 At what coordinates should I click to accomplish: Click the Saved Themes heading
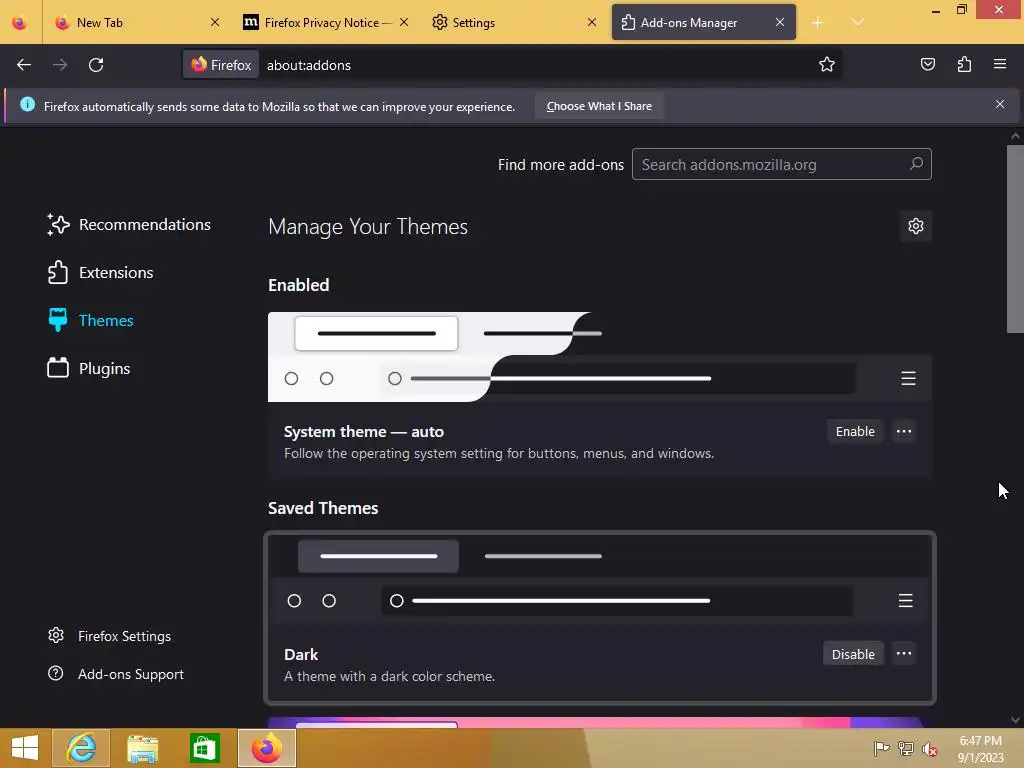[x=323, y=508]
